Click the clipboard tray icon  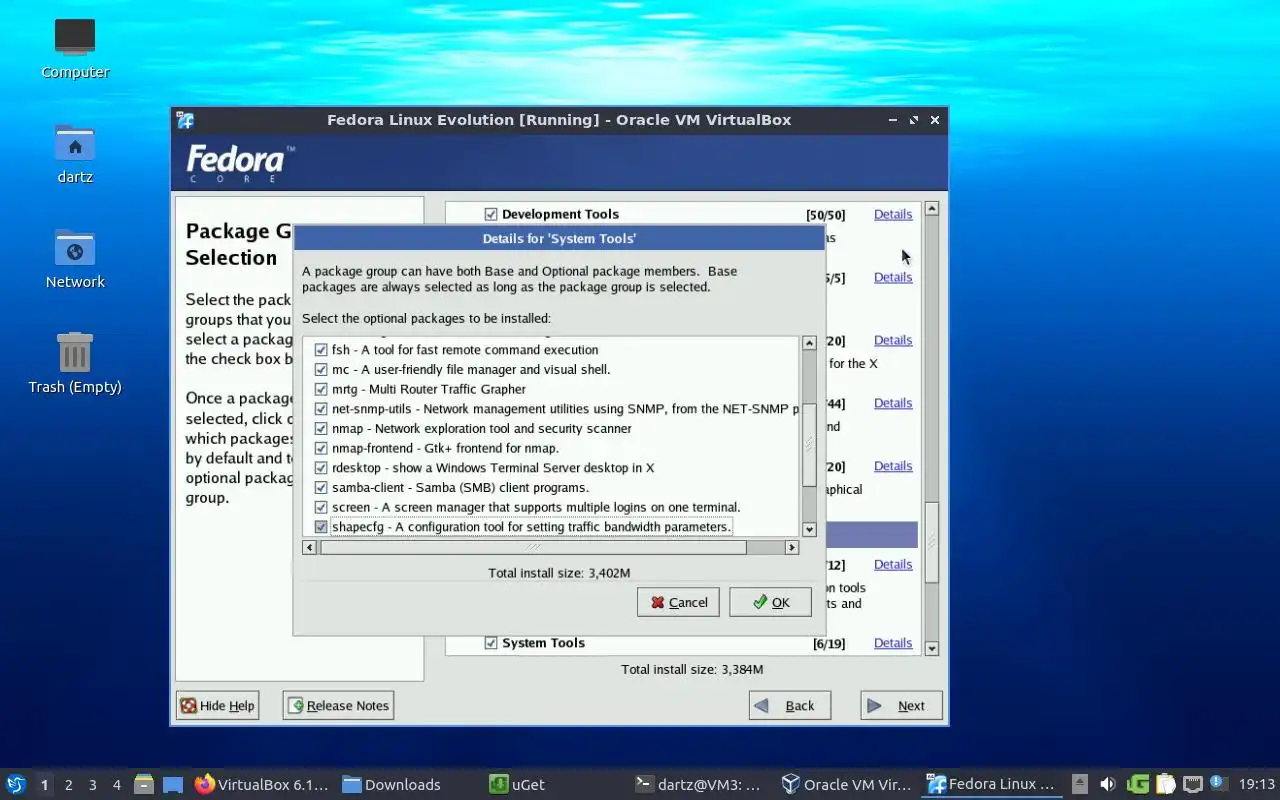click(1165, 785)
